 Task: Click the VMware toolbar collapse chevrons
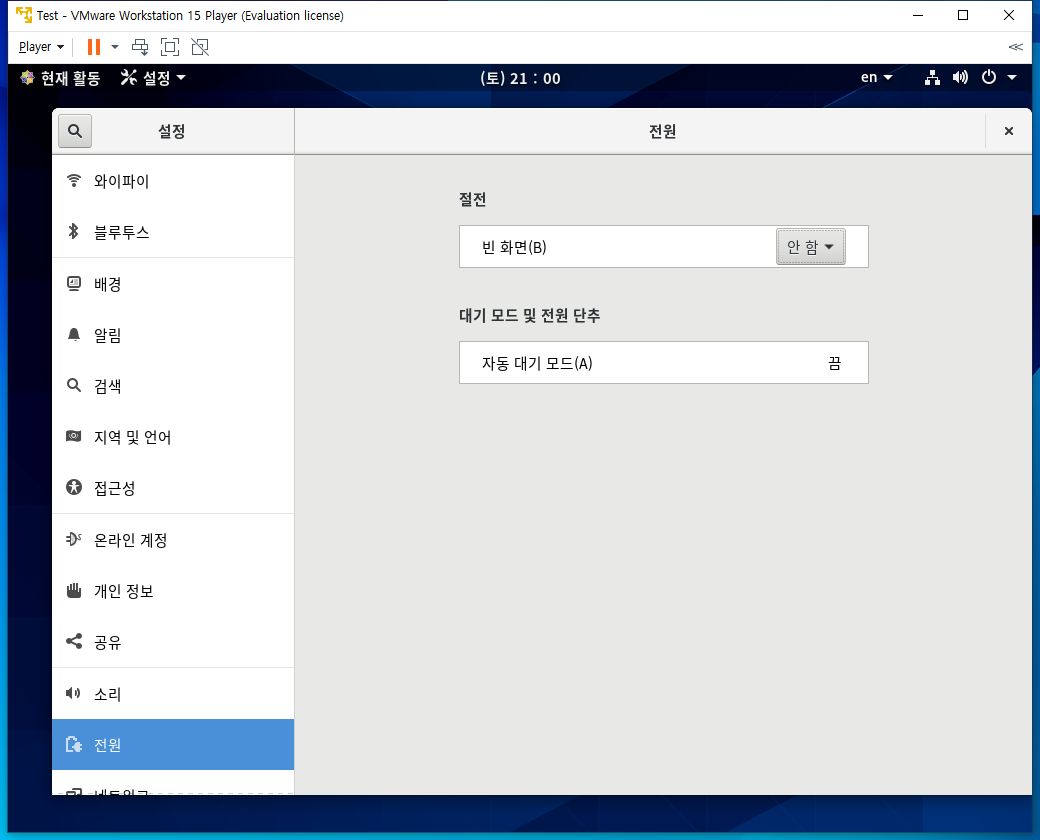click(1015, 47)
